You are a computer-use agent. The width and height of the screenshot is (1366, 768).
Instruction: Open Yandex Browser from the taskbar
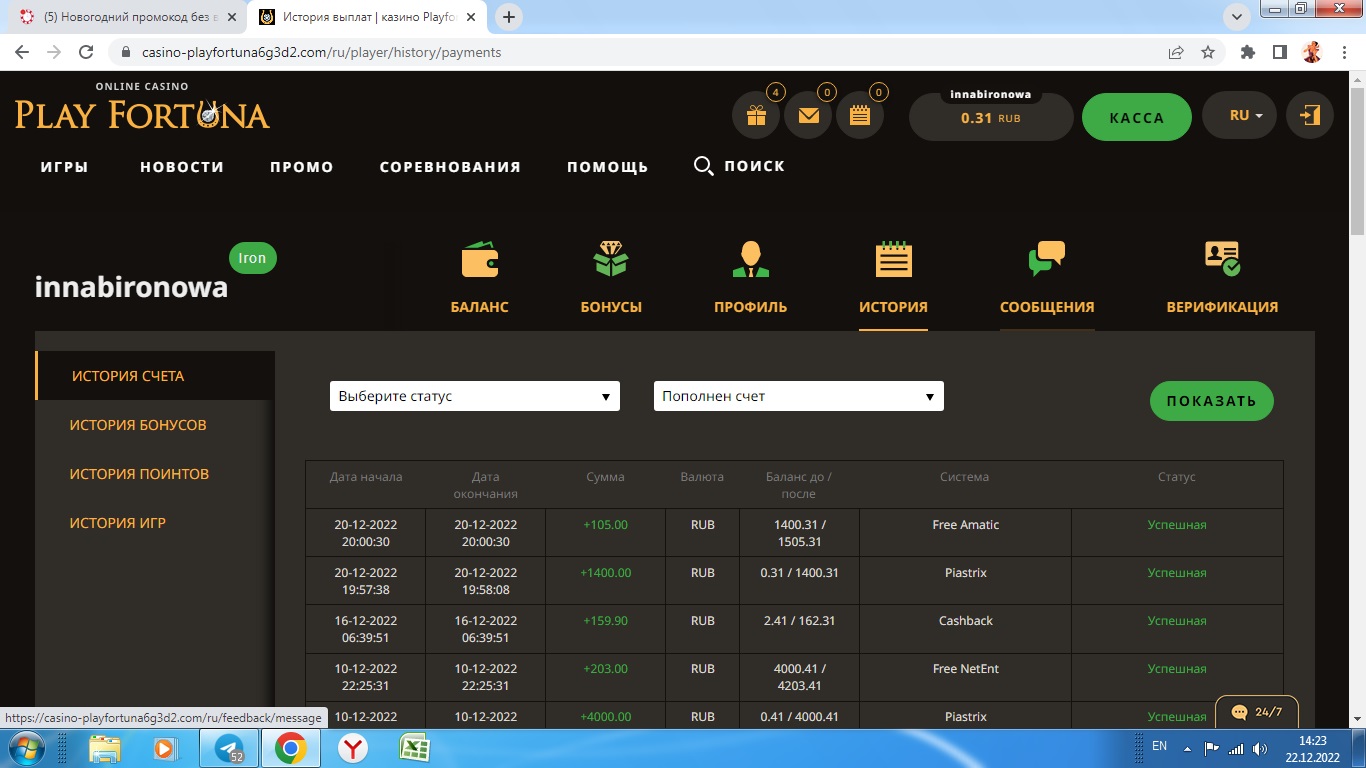click(352, 748)
